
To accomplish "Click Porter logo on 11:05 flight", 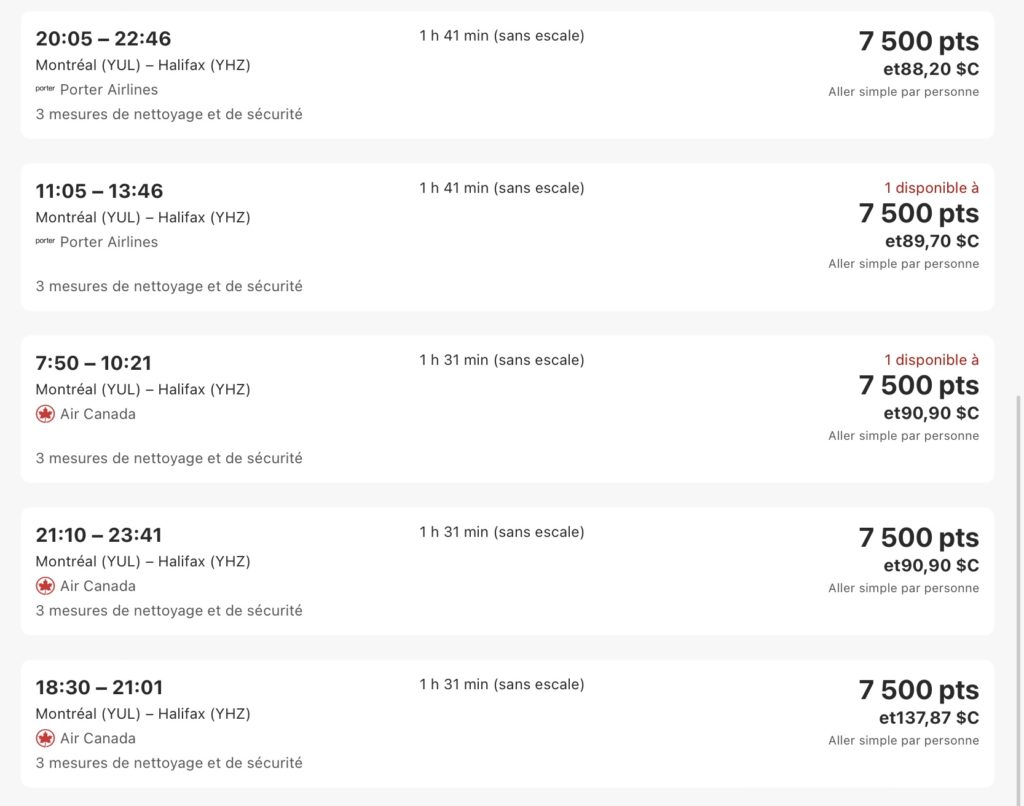I will pos(45,241).
